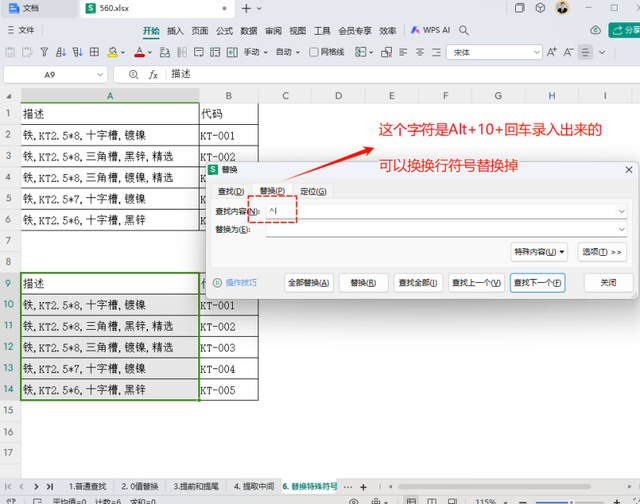
Task: Click the 替换(R) button
Action: point(363,283)
